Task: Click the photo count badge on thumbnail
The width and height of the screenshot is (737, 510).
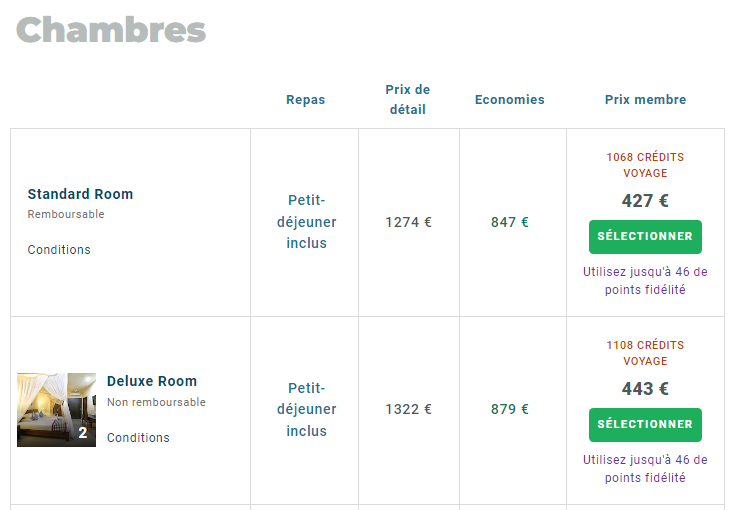Action: [83, 434]
